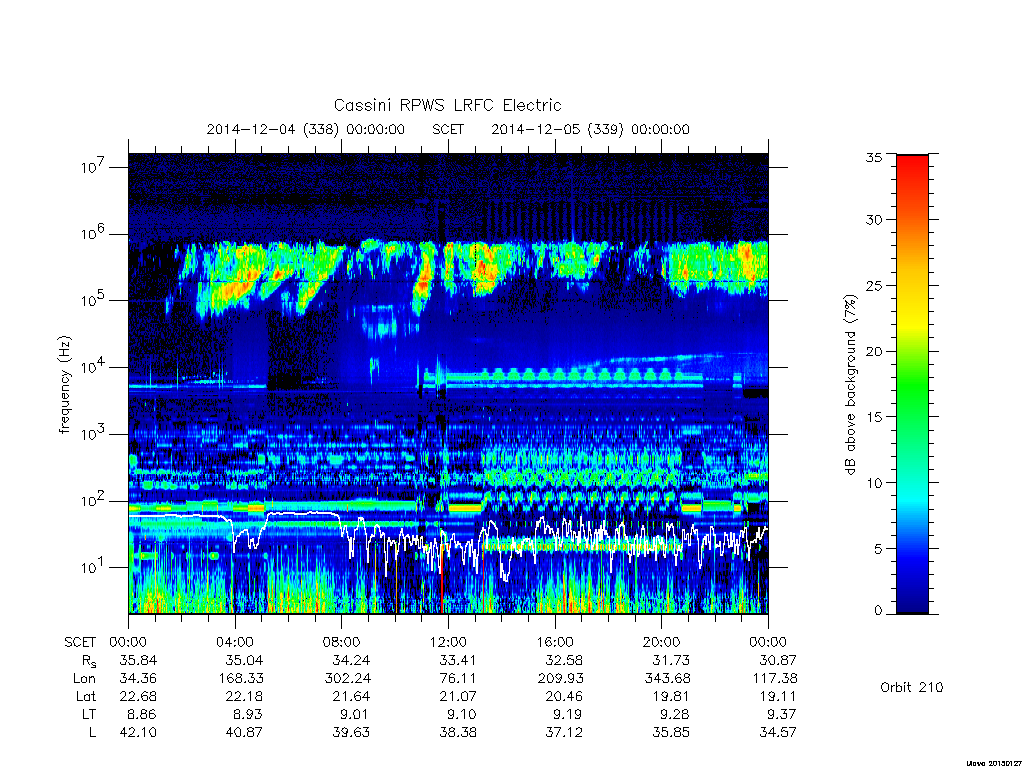The height and width of the screenshot is (768, 1024).
Task: Click colorbar tick label '10' beside the color scale
Action: [873, 483]
